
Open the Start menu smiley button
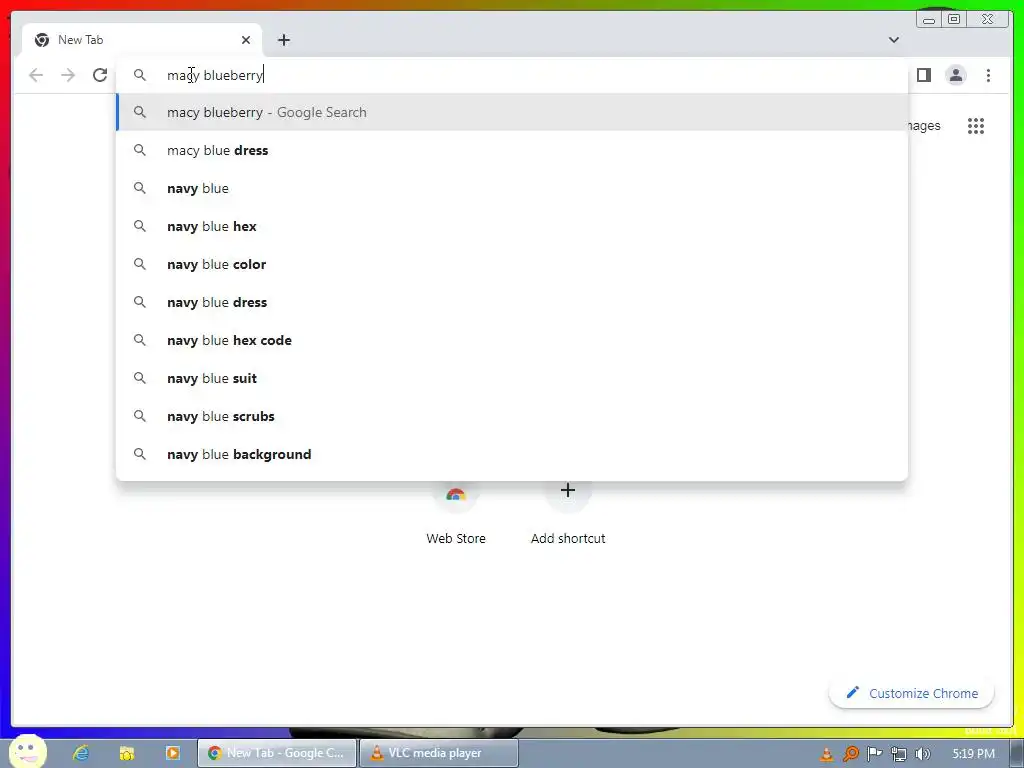[28, 751]
